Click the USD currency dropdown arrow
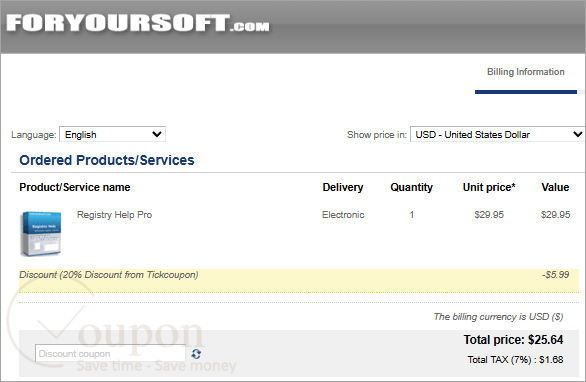 [x=577, y=134]
